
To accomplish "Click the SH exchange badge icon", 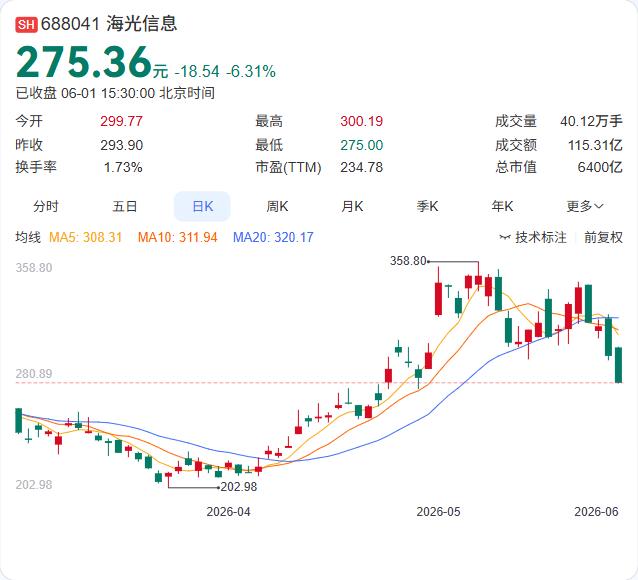I will click(26, 24).
